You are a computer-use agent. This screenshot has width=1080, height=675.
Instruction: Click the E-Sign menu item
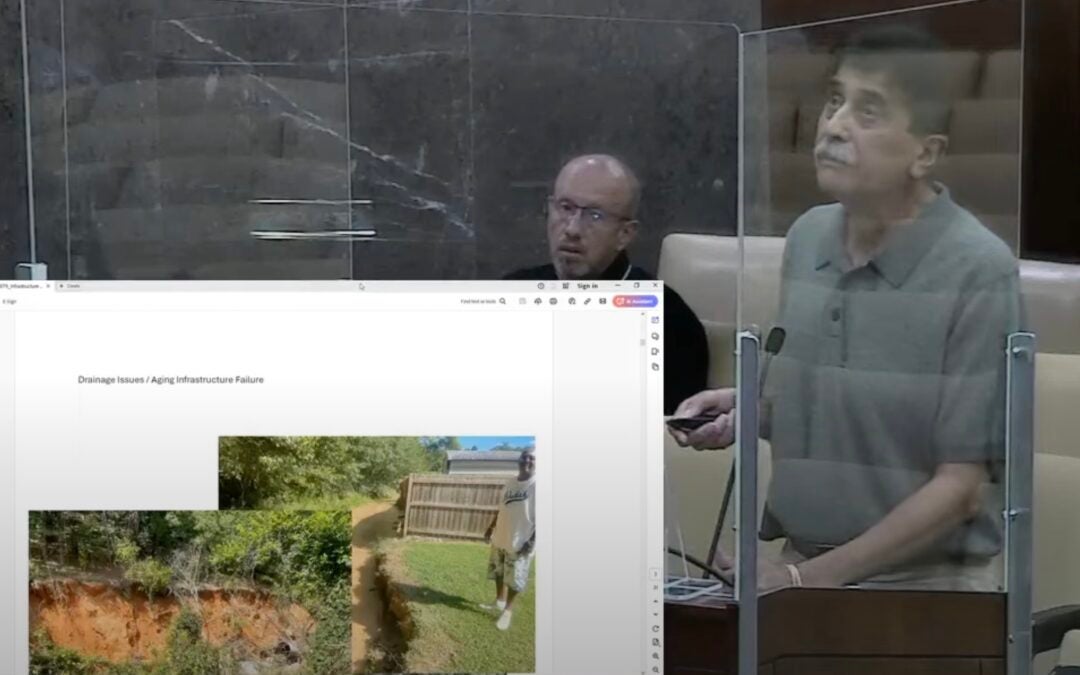point(9,301)
